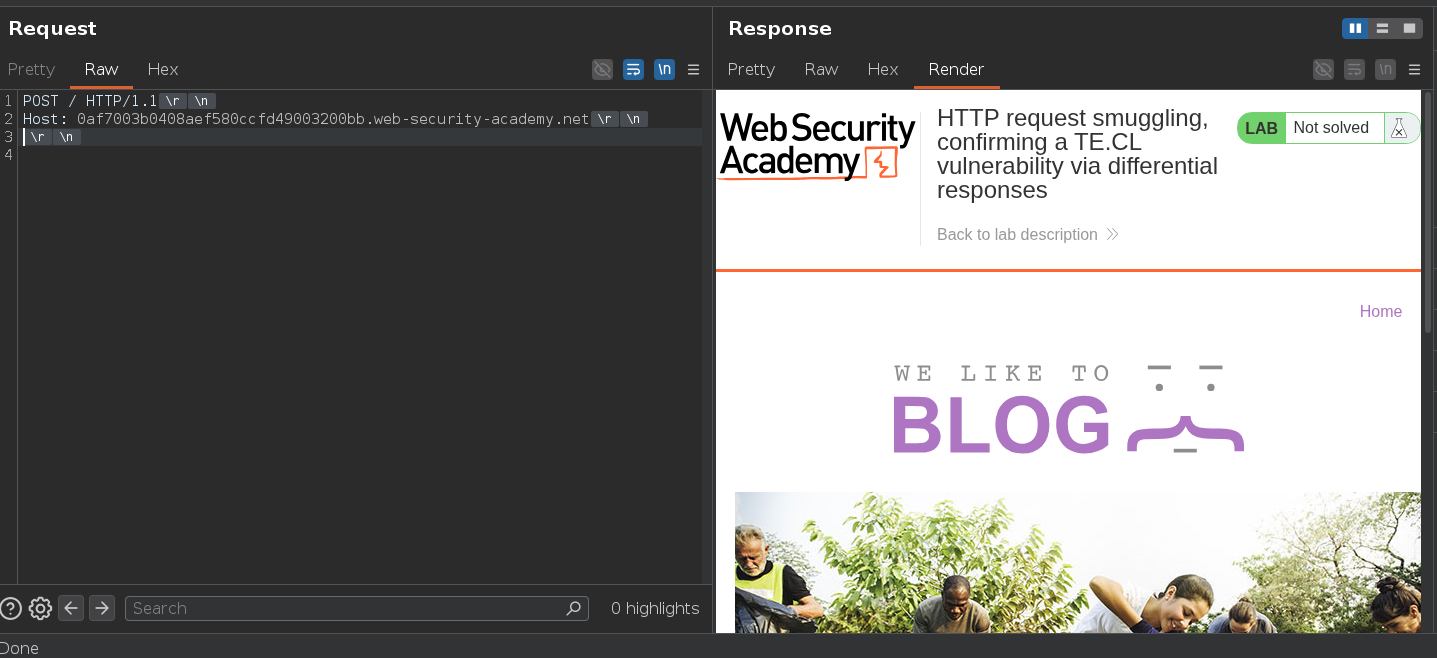The width and height of the screenshot is (1437, 658).
Task: Click the lab flask icon
Action: [x=1399, y=128]
